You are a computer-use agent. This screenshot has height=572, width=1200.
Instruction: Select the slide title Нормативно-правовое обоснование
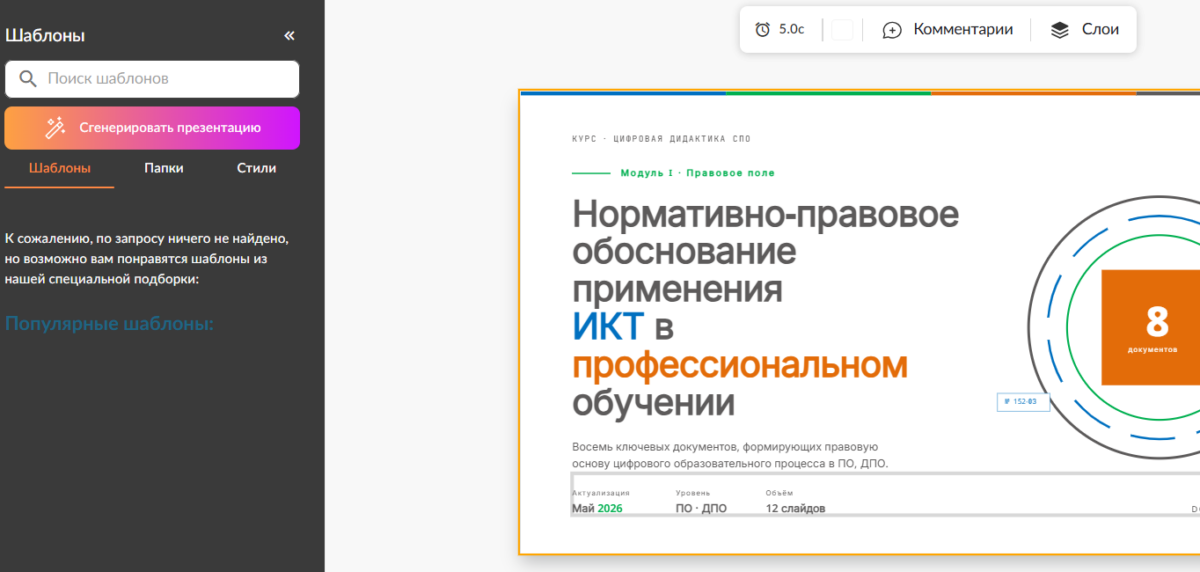coord(765,233)
